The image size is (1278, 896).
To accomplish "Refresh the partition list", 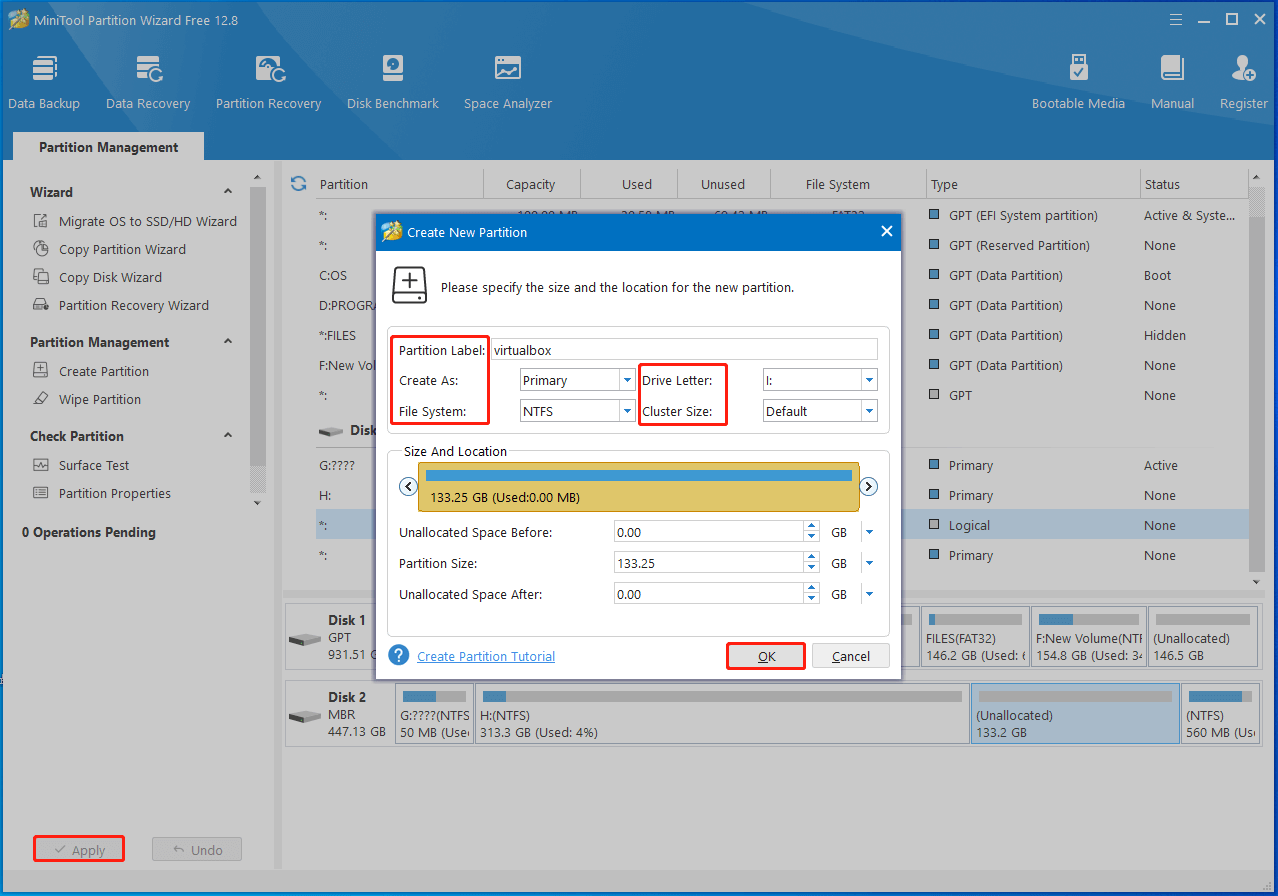I will point(298,184).
